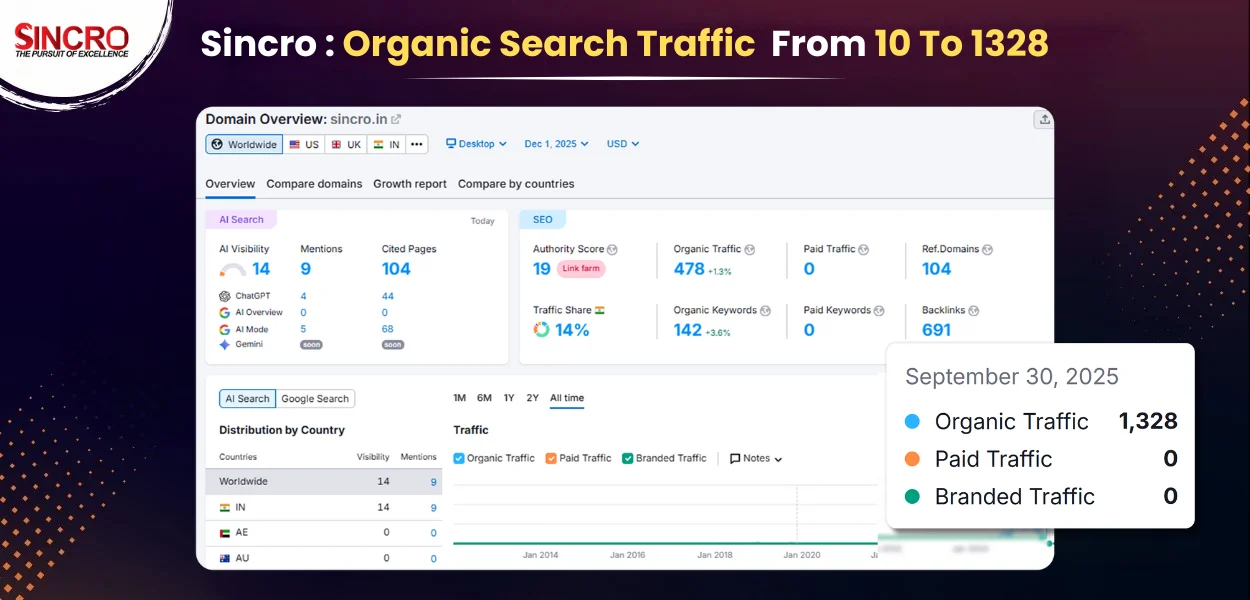Open the Desktop device dropdown

[x=476, y=144]
